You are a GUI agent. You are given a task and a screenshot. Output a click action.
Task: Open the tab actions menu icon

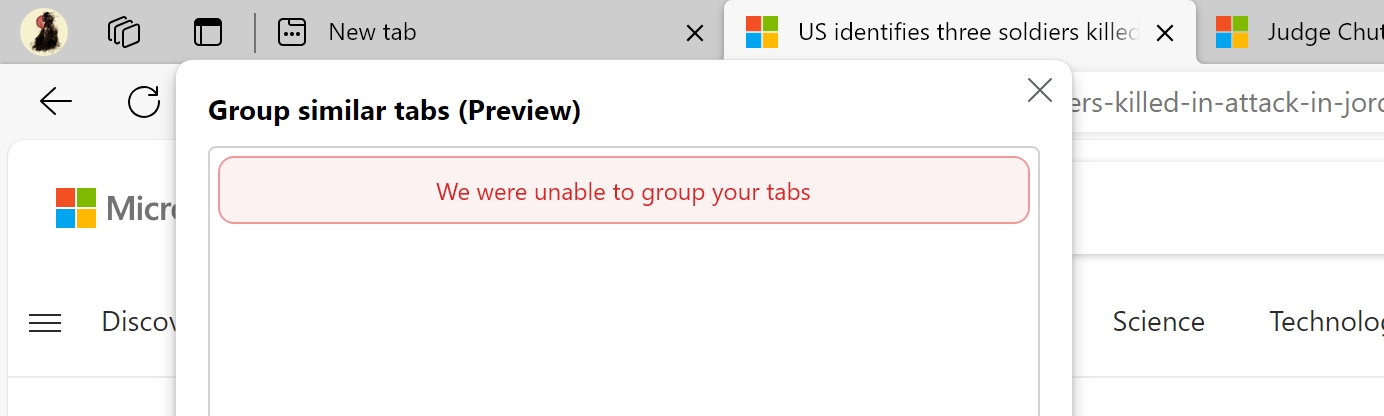(208, 32)
